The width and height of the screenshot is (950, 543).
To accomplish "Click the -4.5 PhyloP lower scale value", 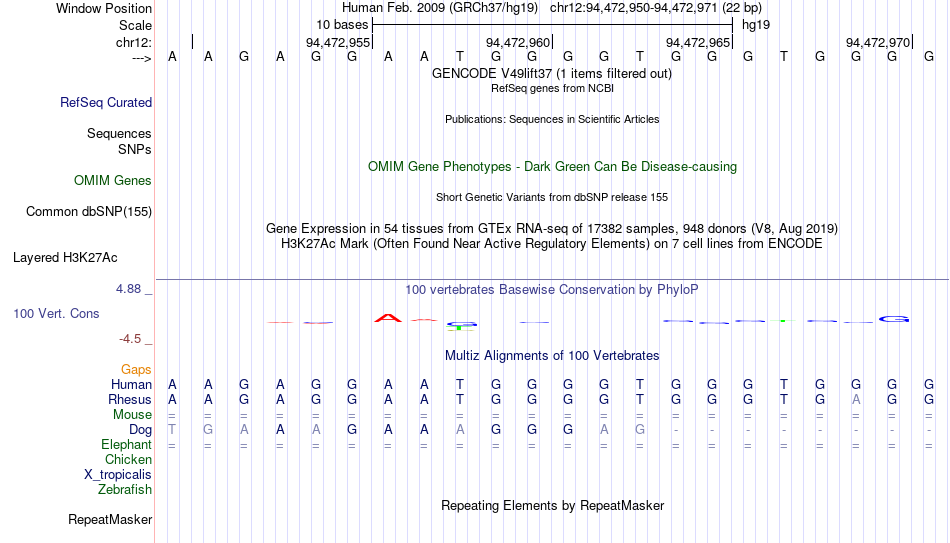I will coord(130,339).
